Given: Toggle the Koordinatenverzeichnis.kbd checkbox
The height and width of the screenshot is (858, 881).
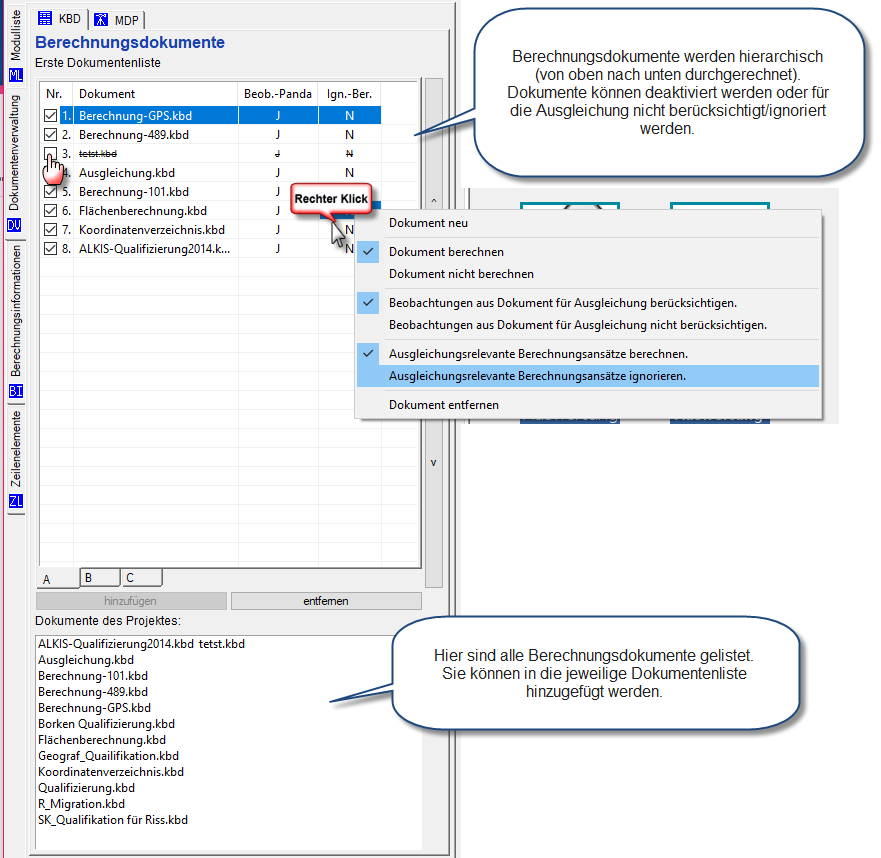Looking at the screenshot, I should coord(50,230).
